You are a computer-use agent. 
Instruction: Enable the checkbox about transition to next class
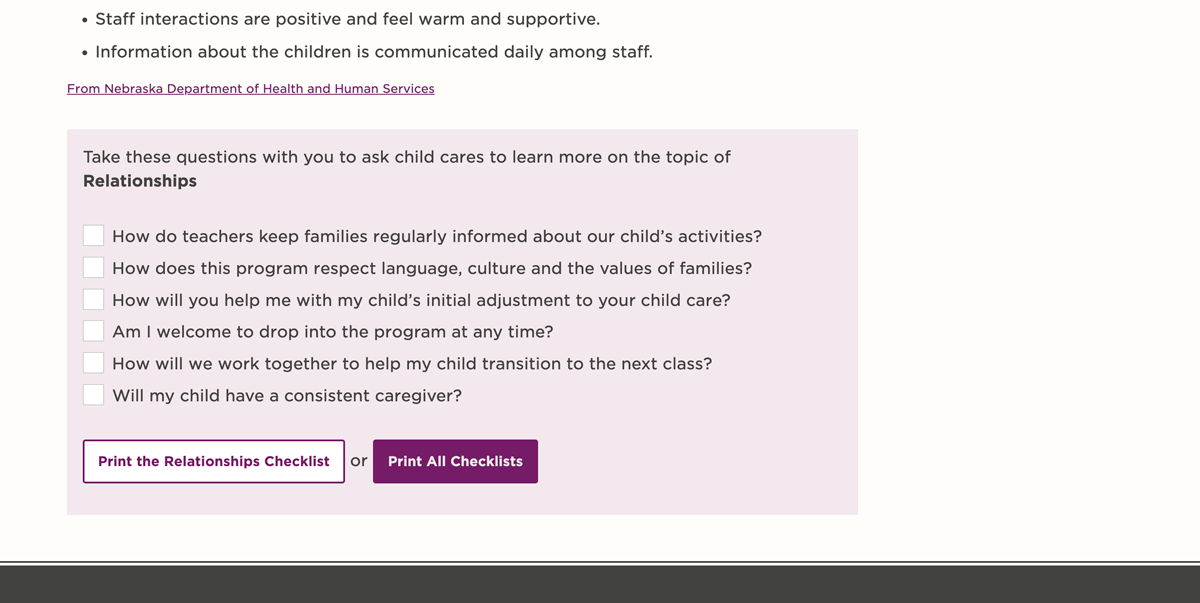(x=93, y=362)
